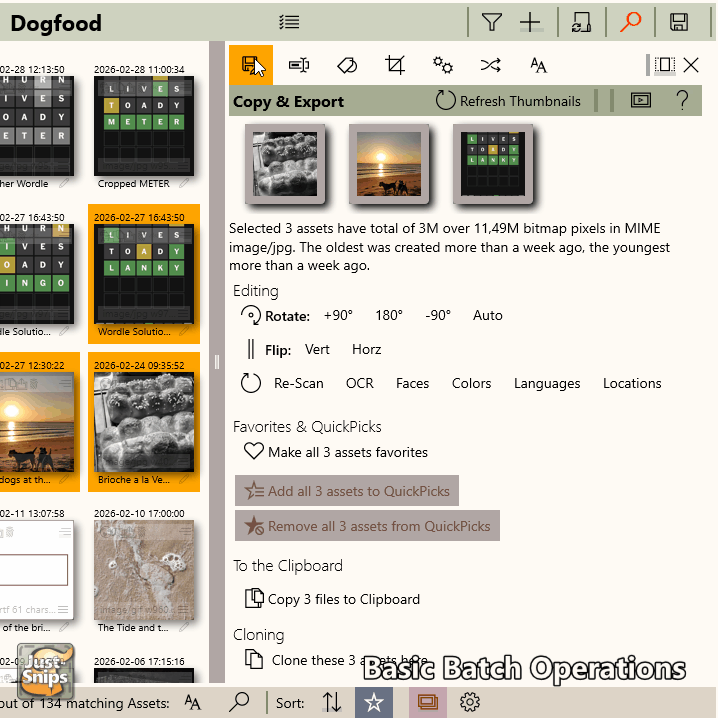Run OCR on selected assets

[359, 383]
